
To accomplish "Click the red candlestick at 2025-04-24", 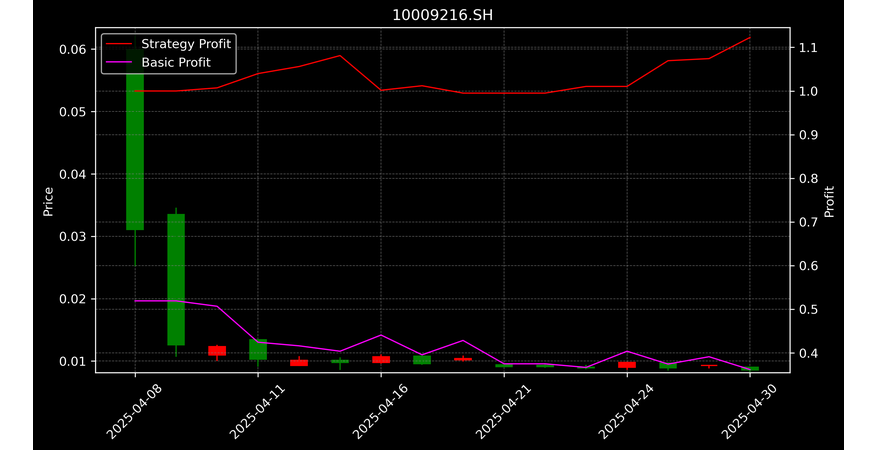I will pos(627,364).
